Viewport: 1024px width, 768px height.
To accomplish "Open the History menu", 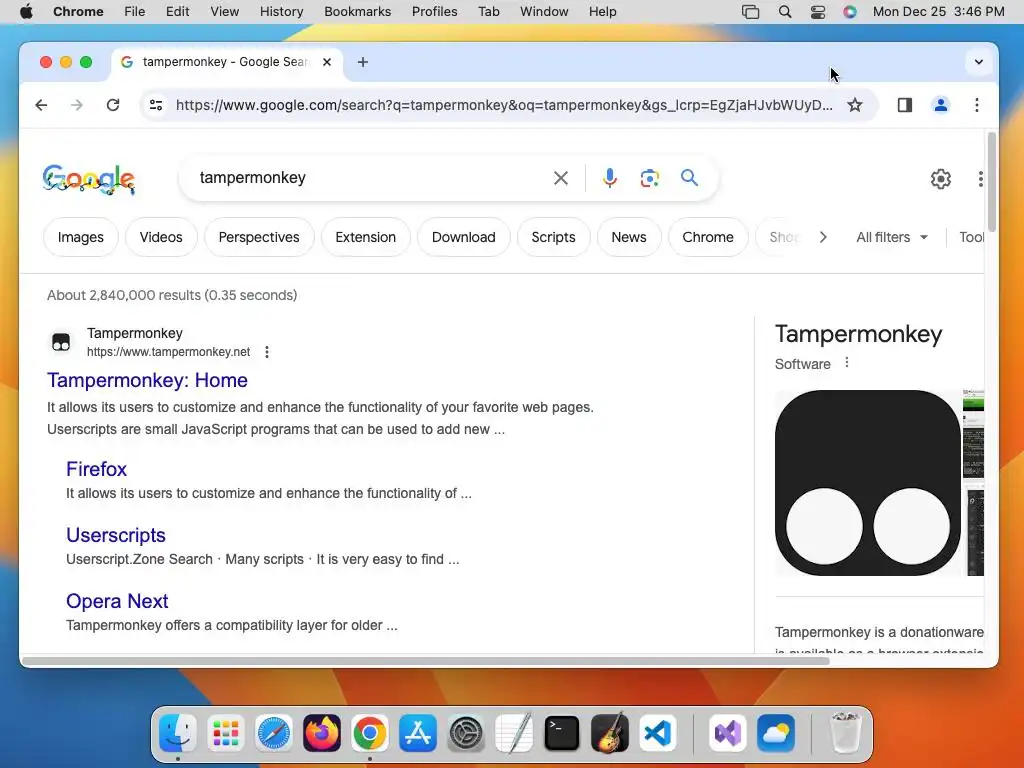I will coord(281,12).
